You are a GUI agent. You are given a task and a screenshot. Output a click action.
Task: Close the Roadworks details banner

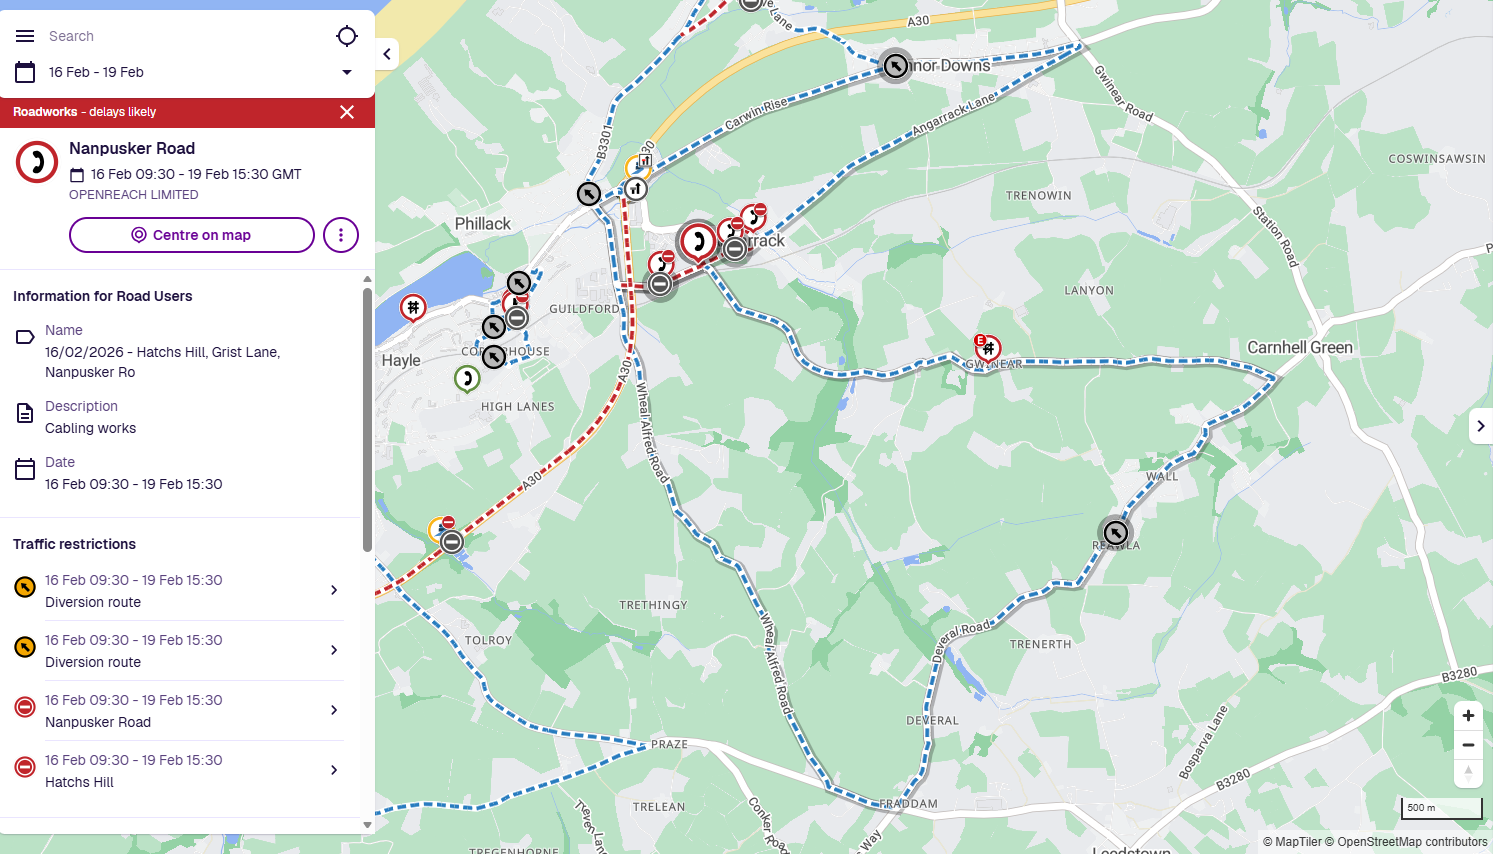347,112
